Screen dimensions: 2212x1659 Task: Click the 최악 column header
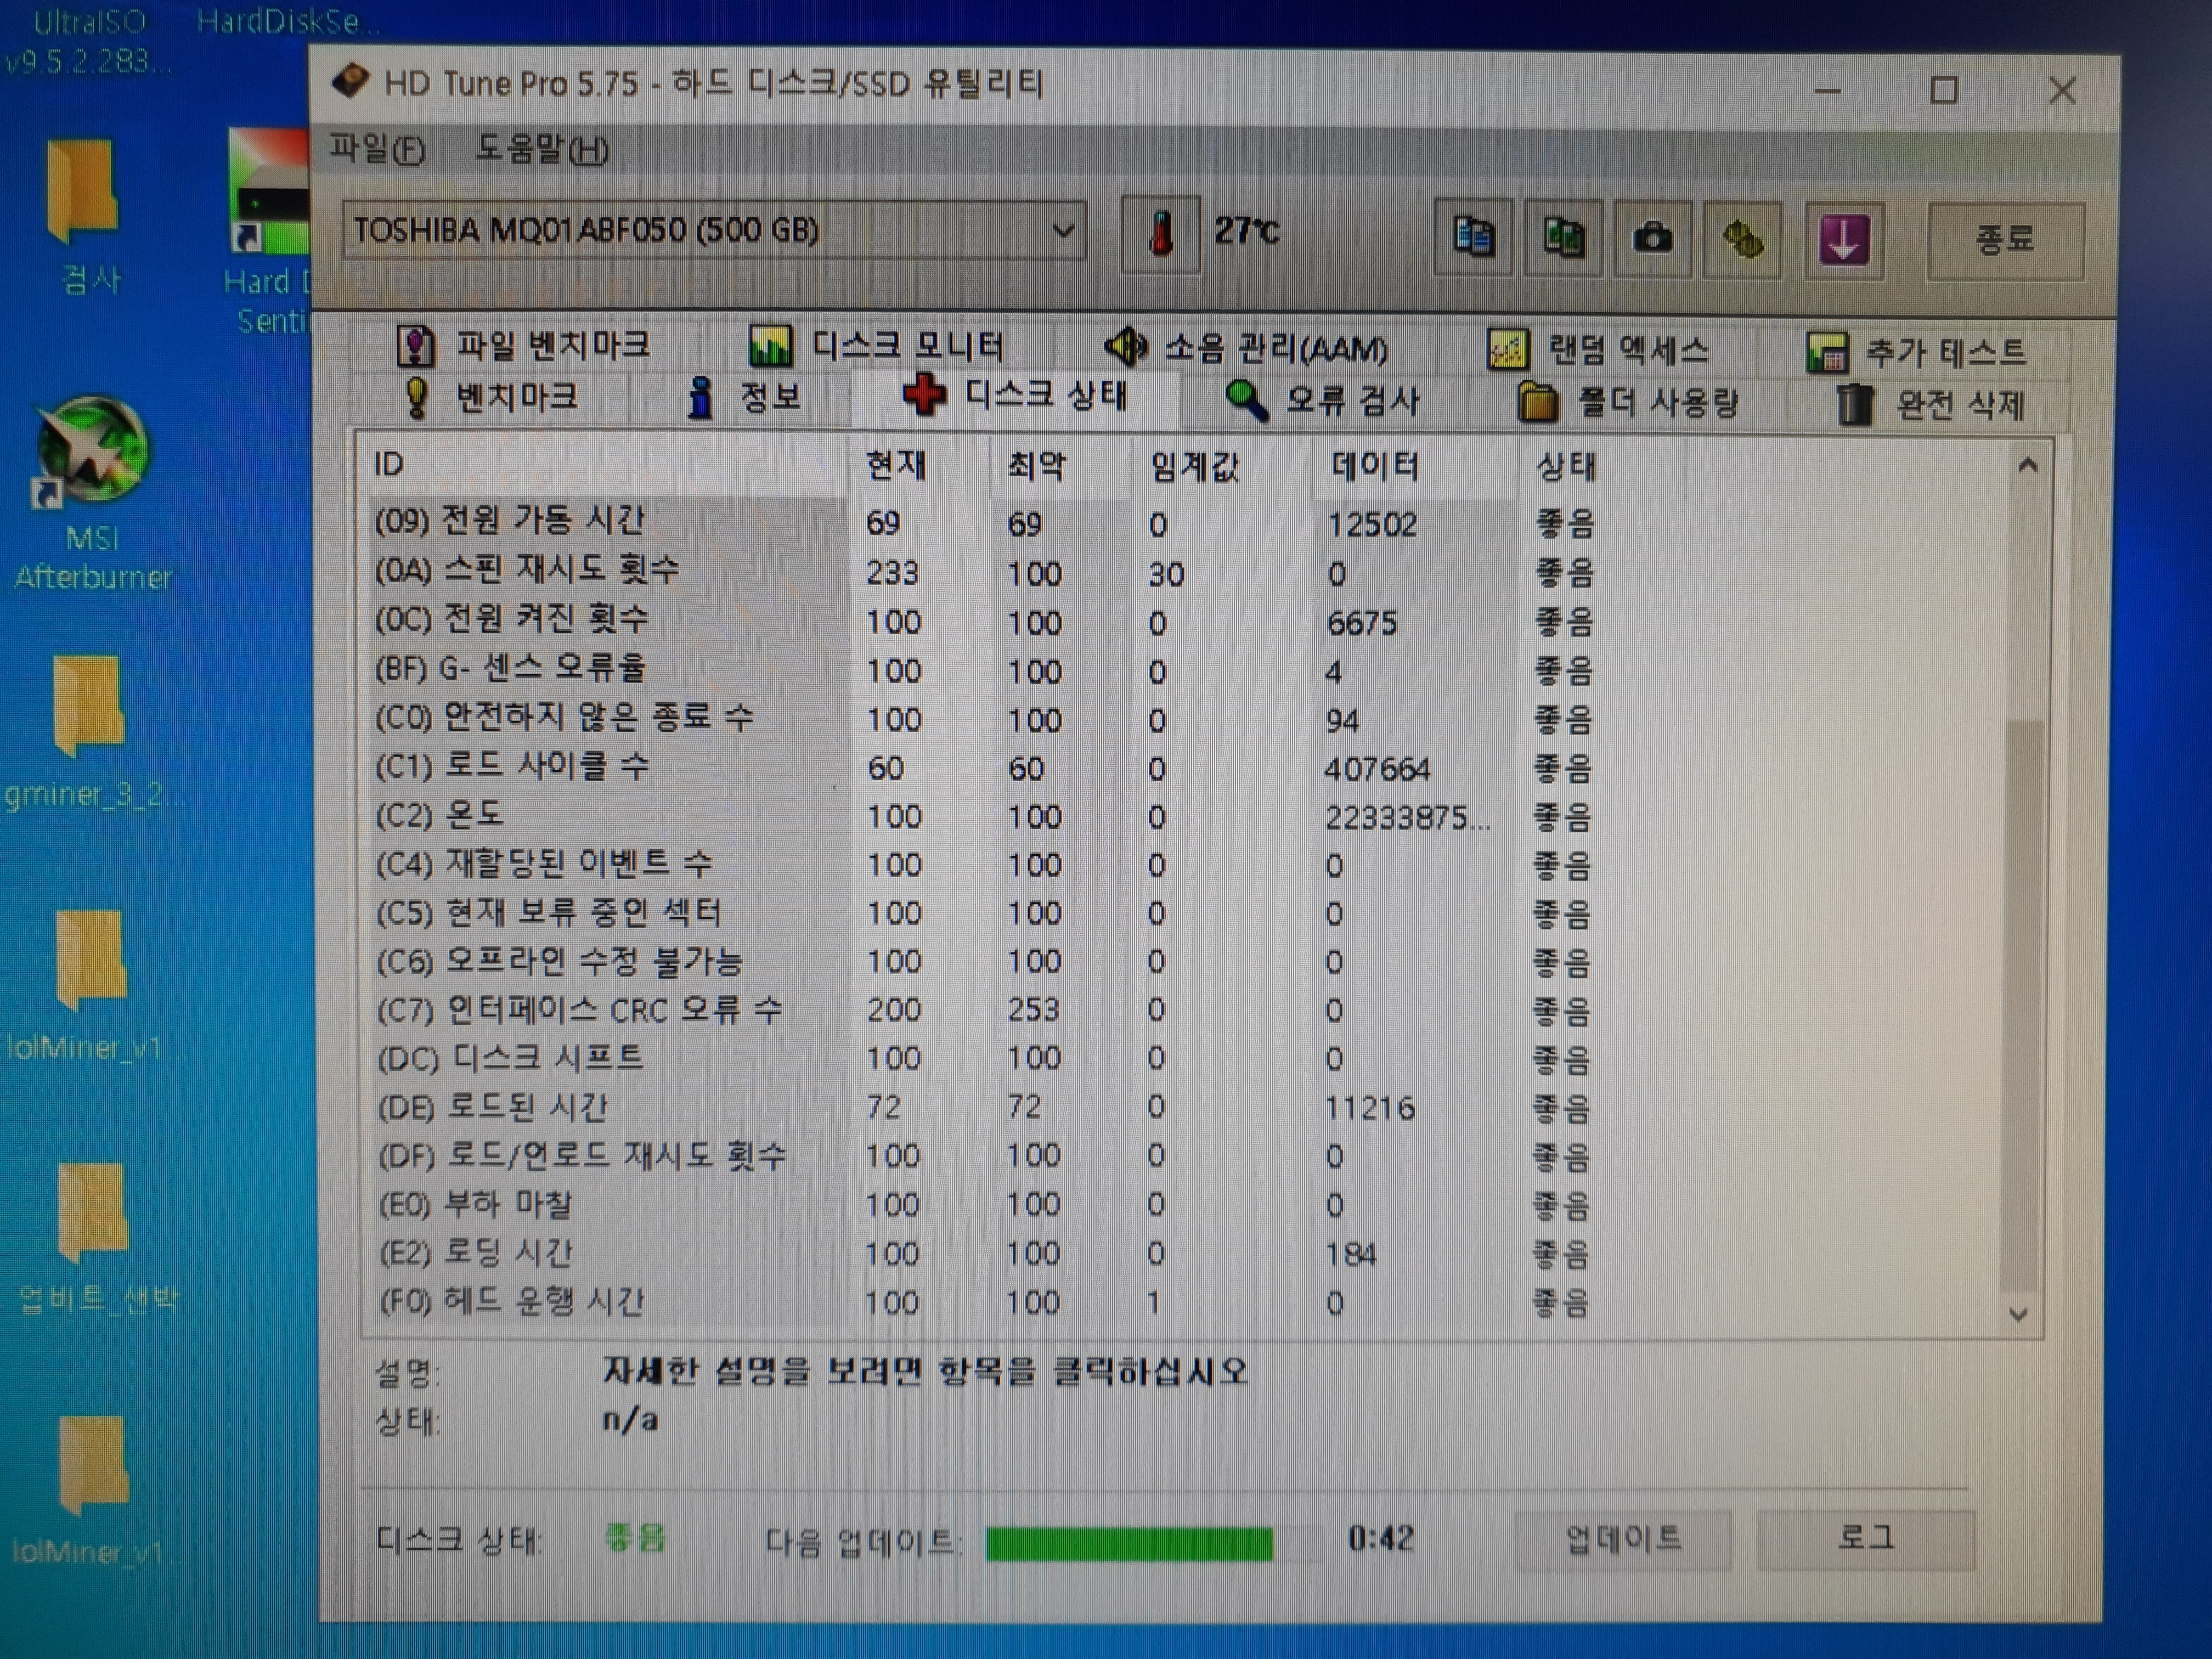tap(1061, 467)
